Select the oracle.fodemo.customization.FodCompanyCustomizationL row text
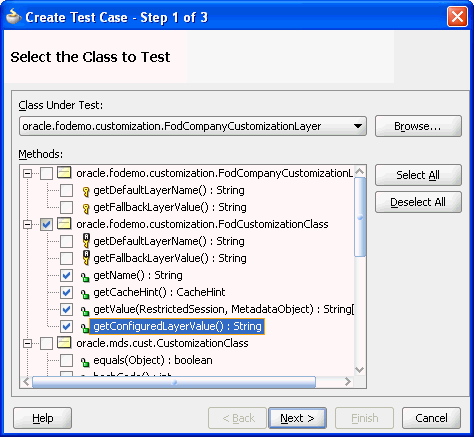 point(215,173)
